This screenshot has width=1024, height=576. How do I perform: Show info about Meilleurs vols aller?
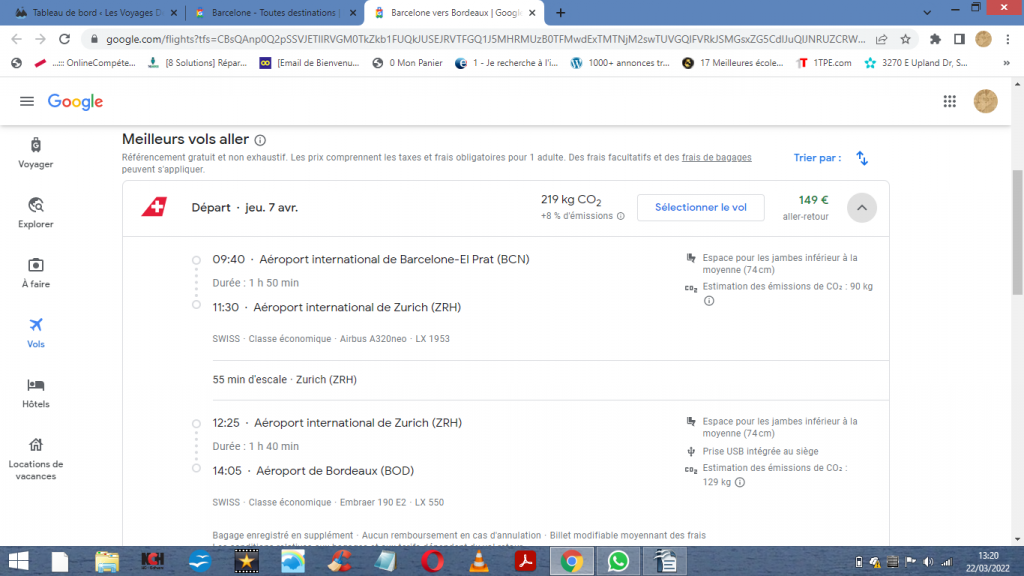click(x=260, y=140)
